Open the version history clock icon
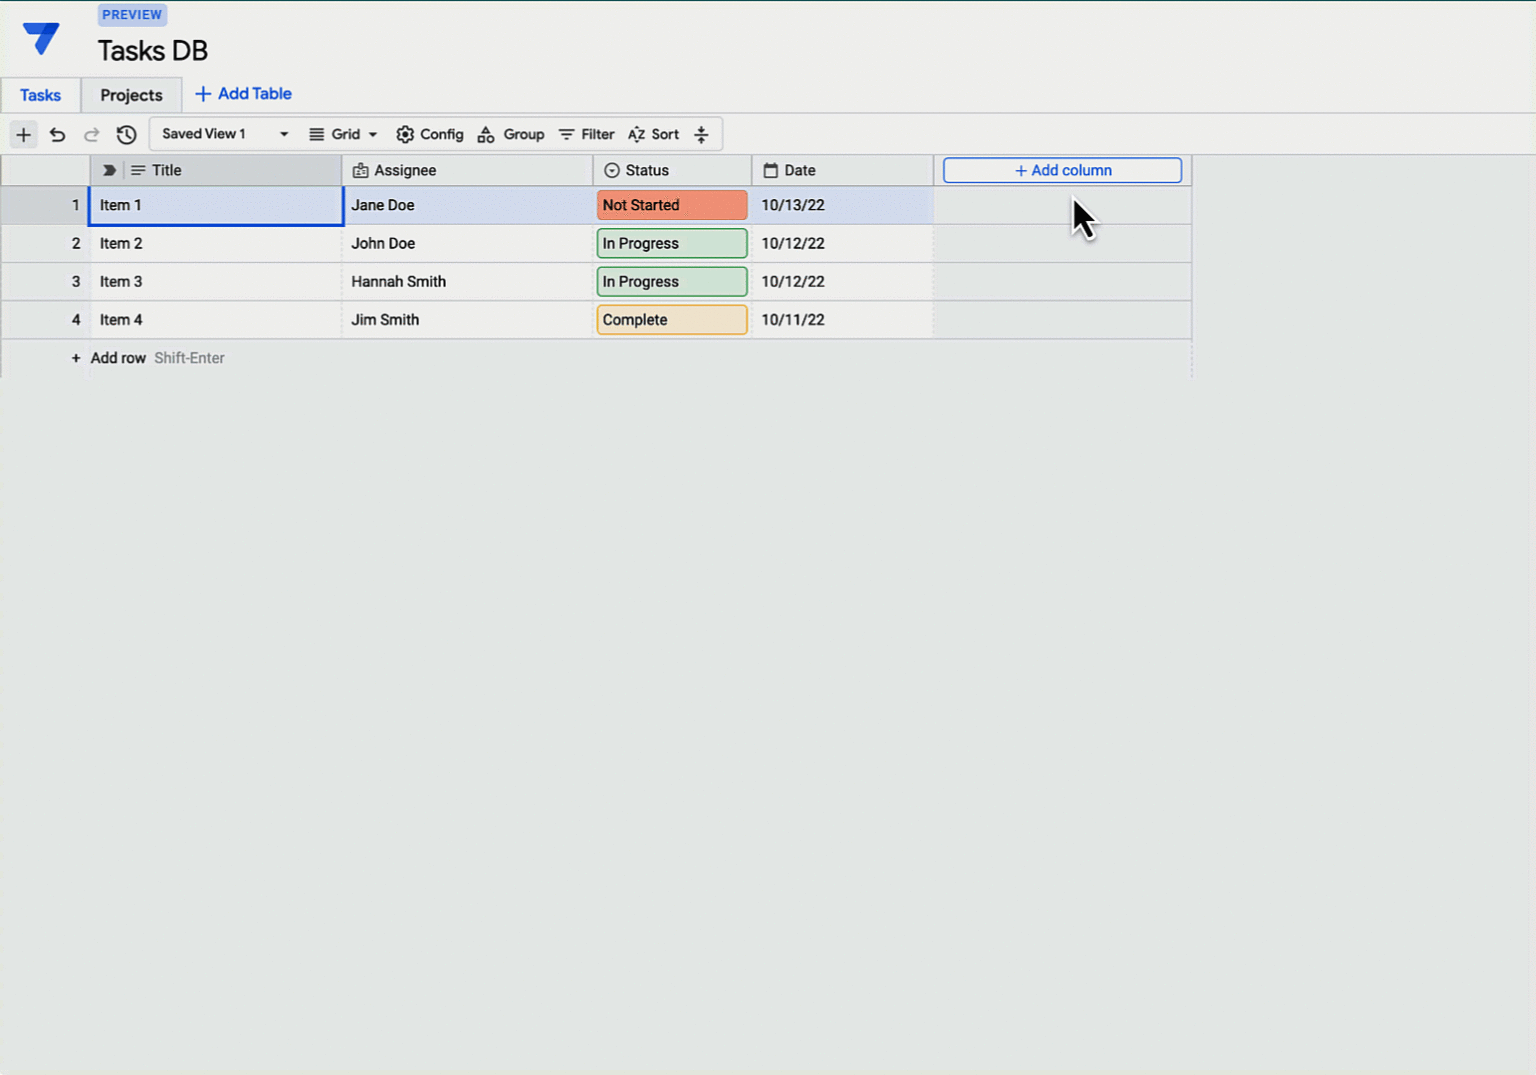 126,134
